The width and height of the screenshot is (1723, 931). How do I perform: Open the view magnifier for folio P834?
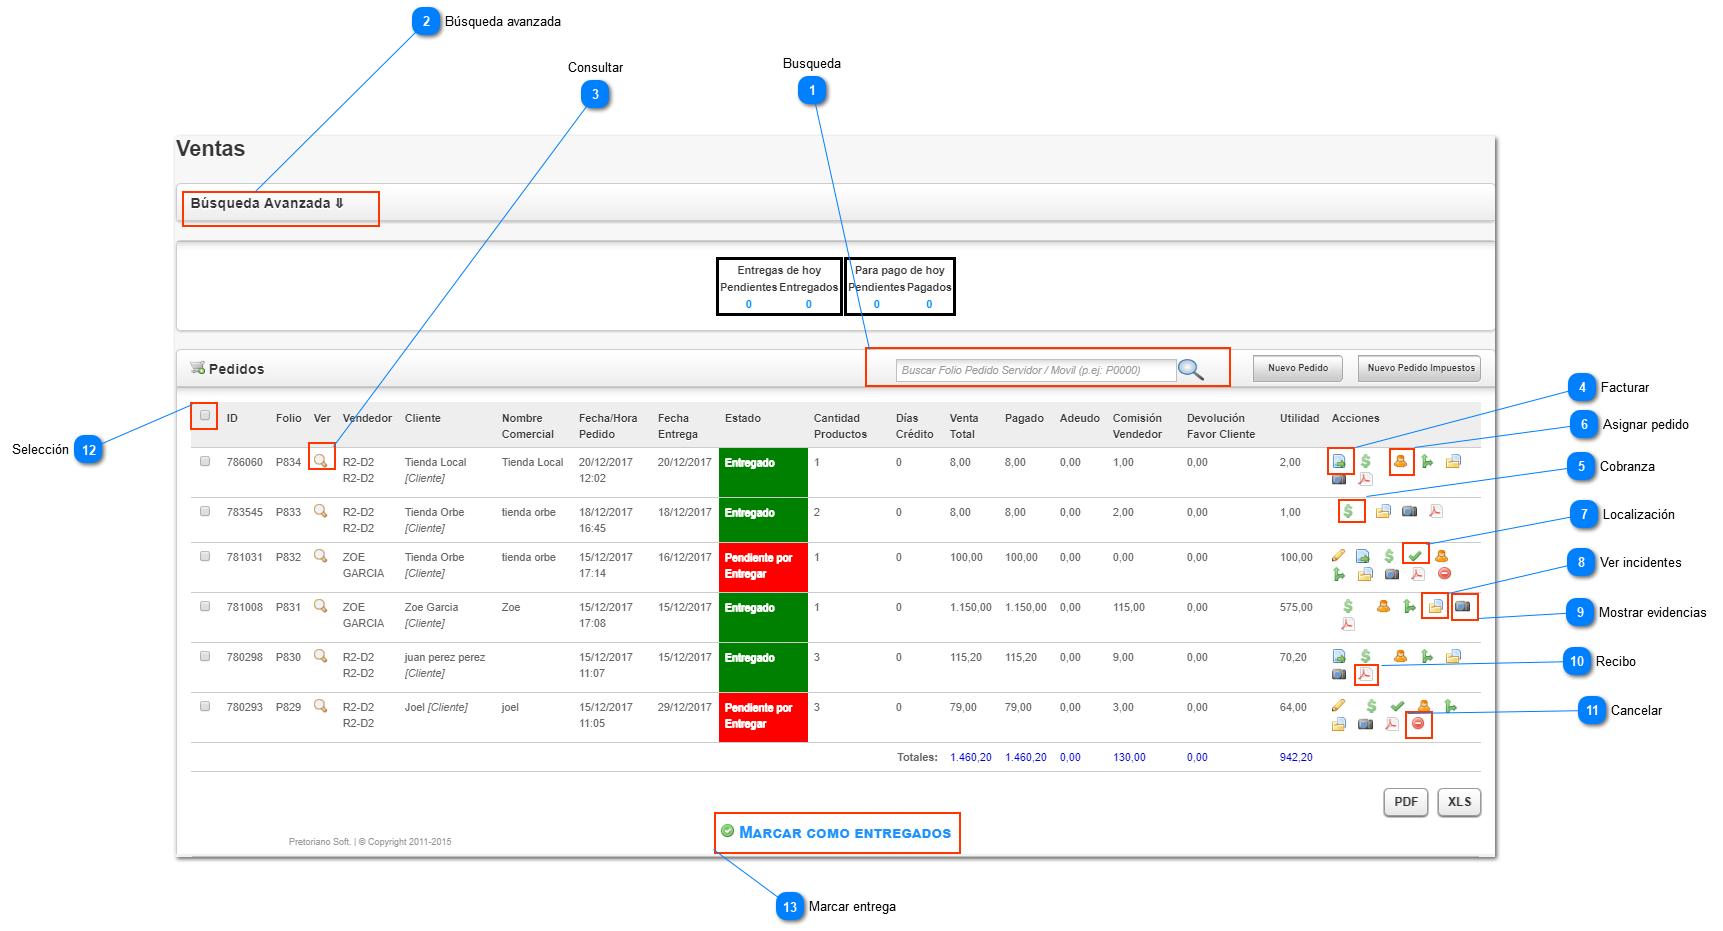click(321, 460)
